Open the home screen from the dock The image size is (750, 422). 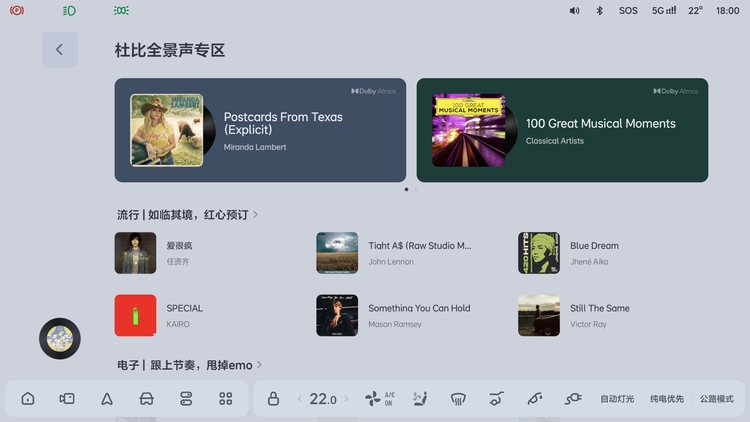(x=28, y=399)
